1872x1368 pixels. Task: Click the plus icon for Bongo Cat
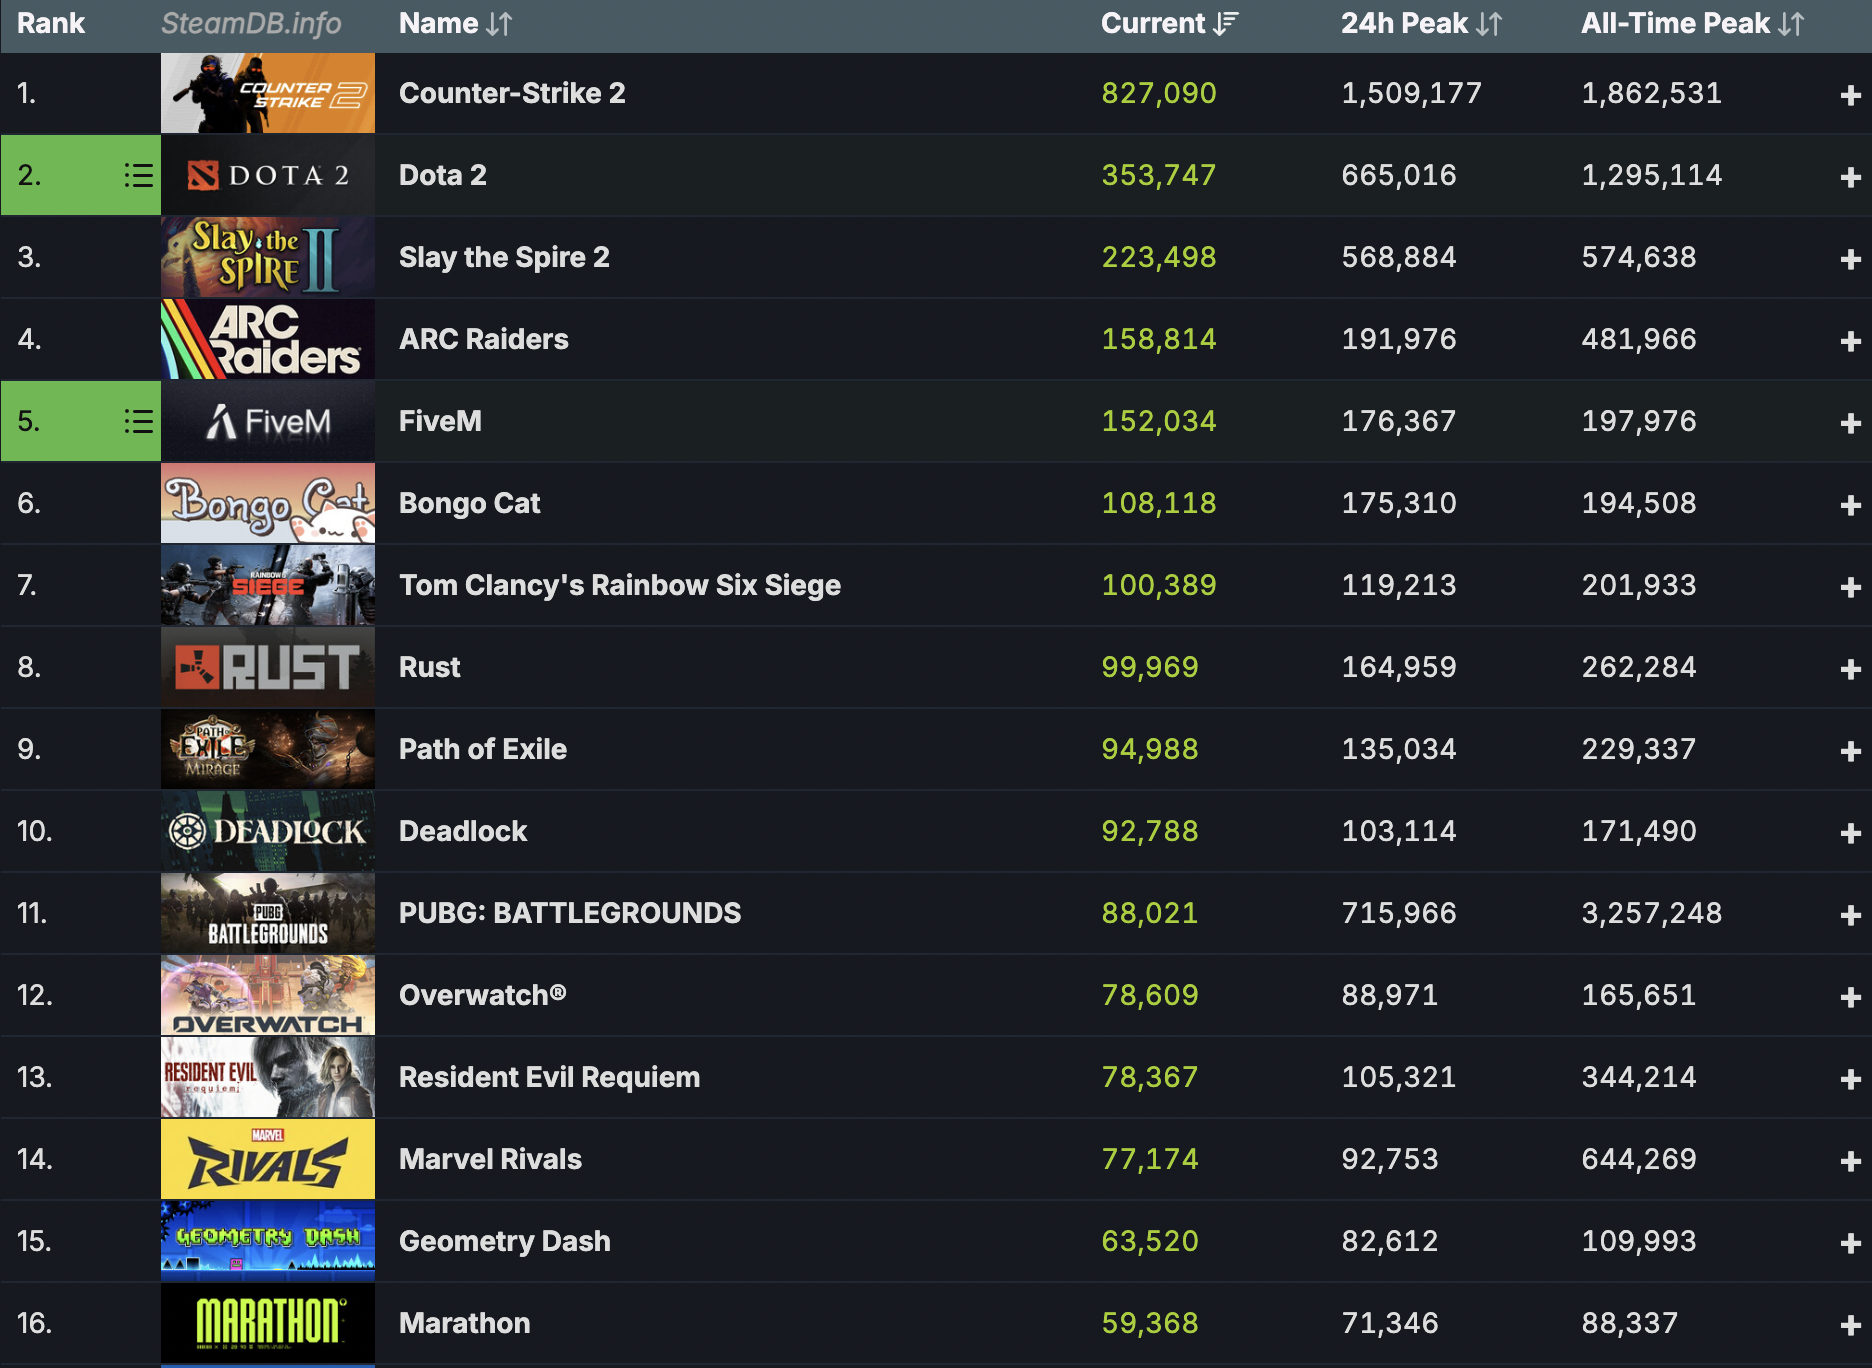click(1849, 505)
